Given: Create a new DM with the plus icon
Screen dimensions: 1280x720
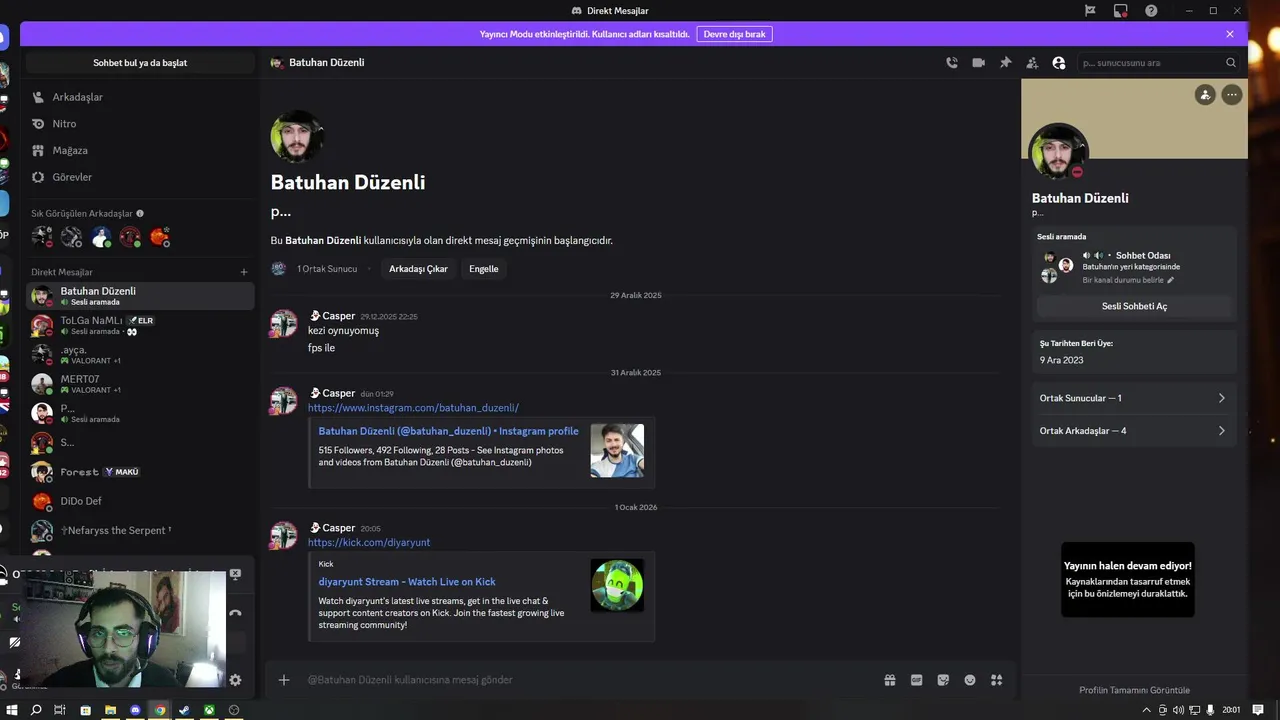Looking at the screenshot, I should coord(243,272).
